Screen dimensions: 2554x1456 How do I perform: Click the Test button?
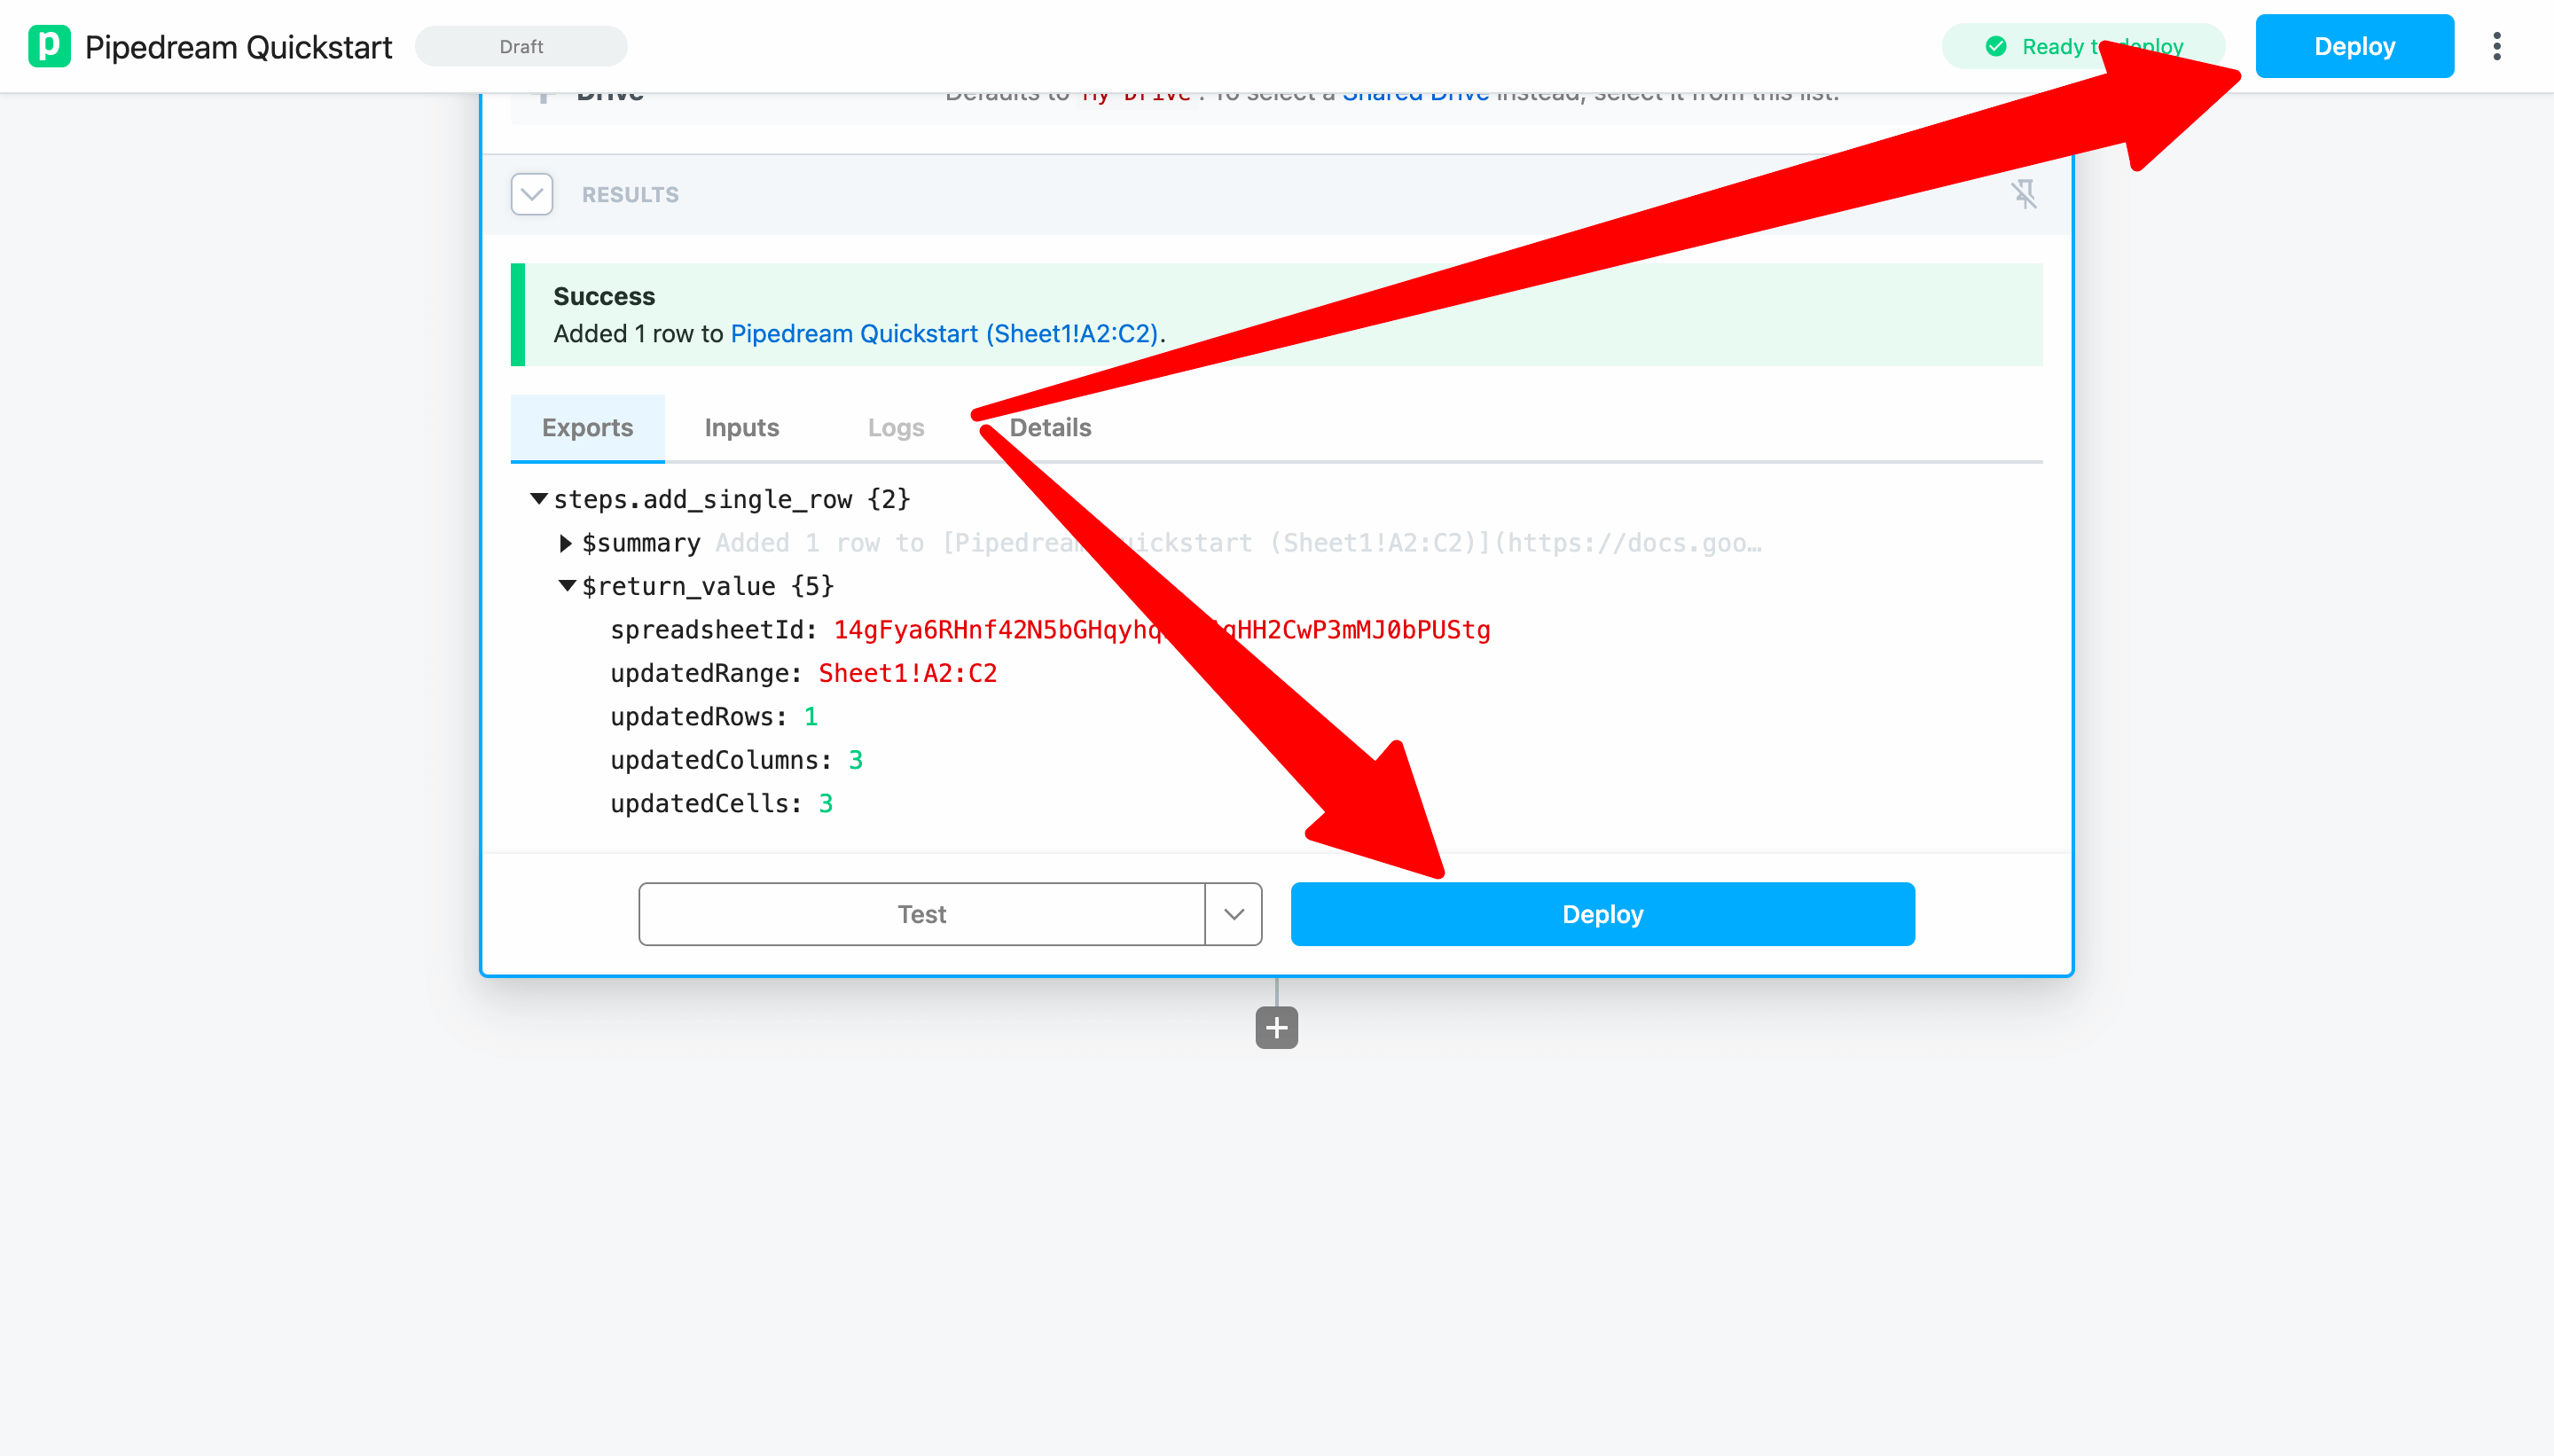[921, 914]
